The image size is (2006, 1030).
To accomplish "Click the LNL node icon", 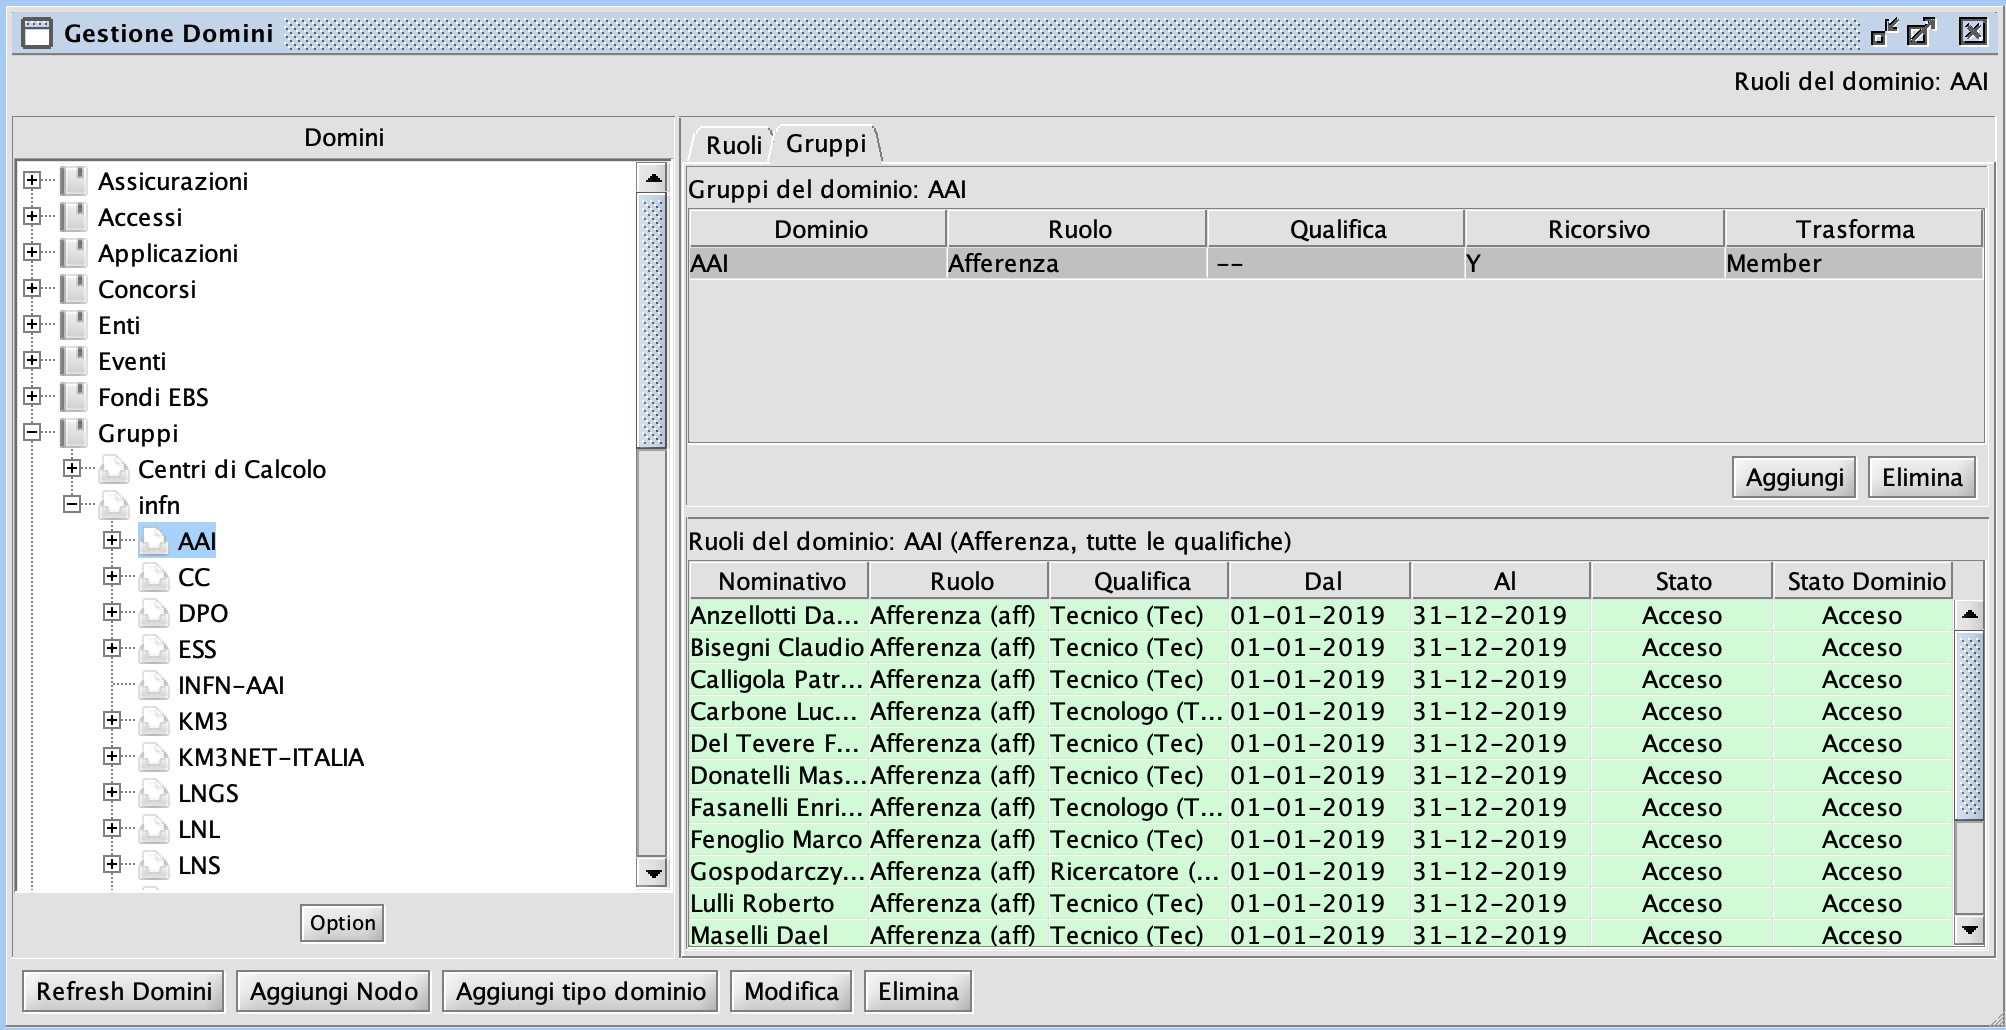I will 154,829.
